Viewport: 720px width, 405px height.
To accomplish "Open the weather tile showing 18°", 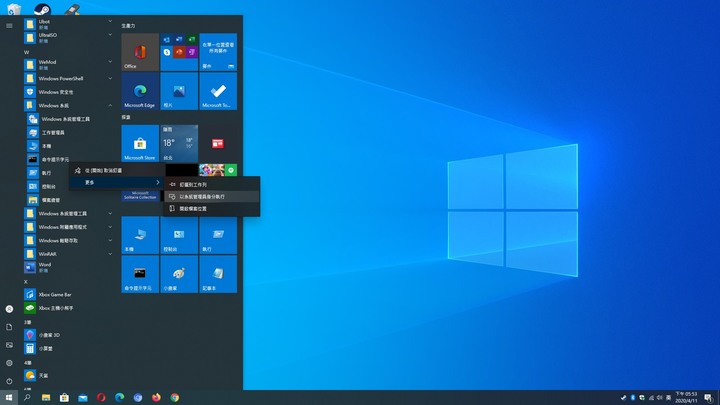I will pyautogui.click(x=179, y=143).
